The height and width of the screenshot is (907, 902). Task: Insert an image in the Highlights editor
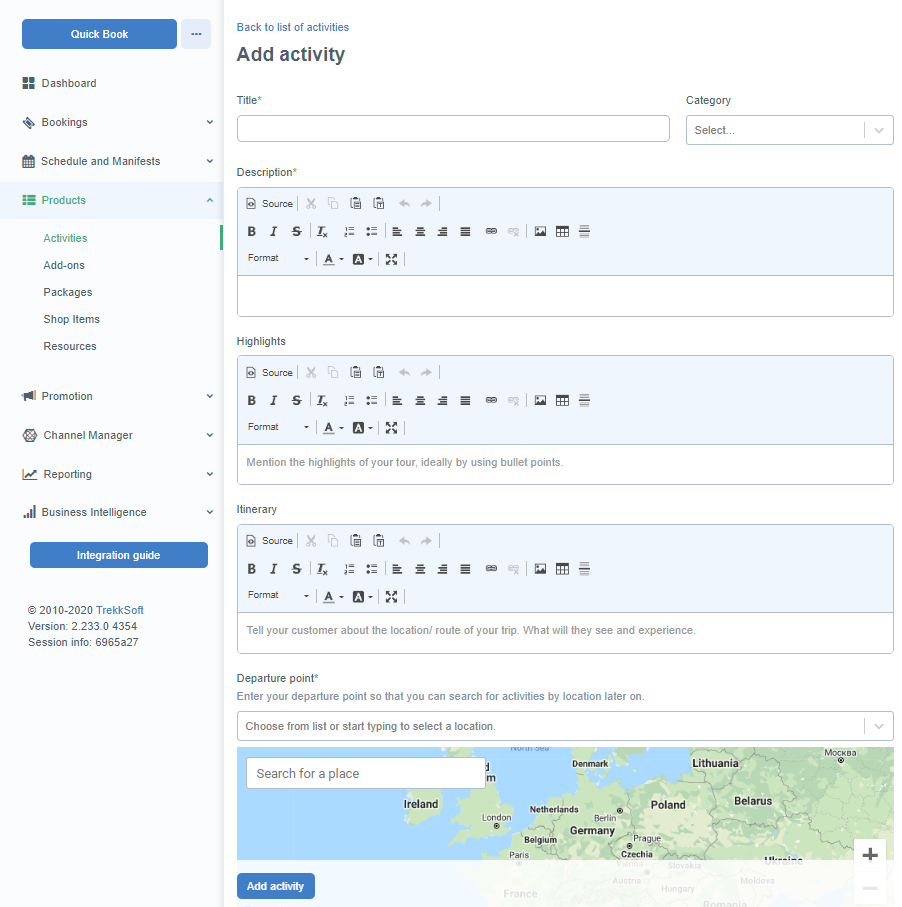(x=540, y=400)
